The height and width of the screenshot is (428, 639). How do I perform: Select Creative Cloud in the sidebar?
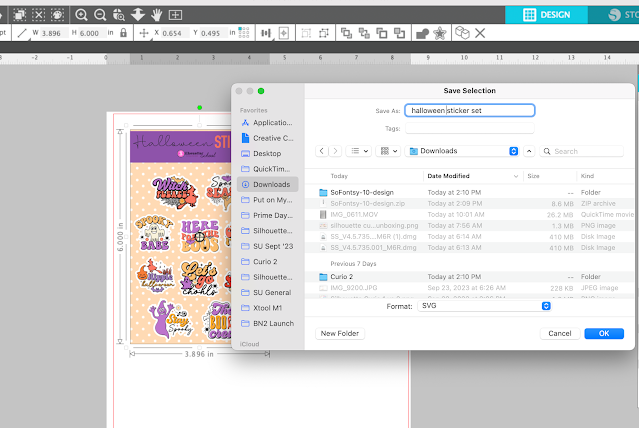[267, 138]
